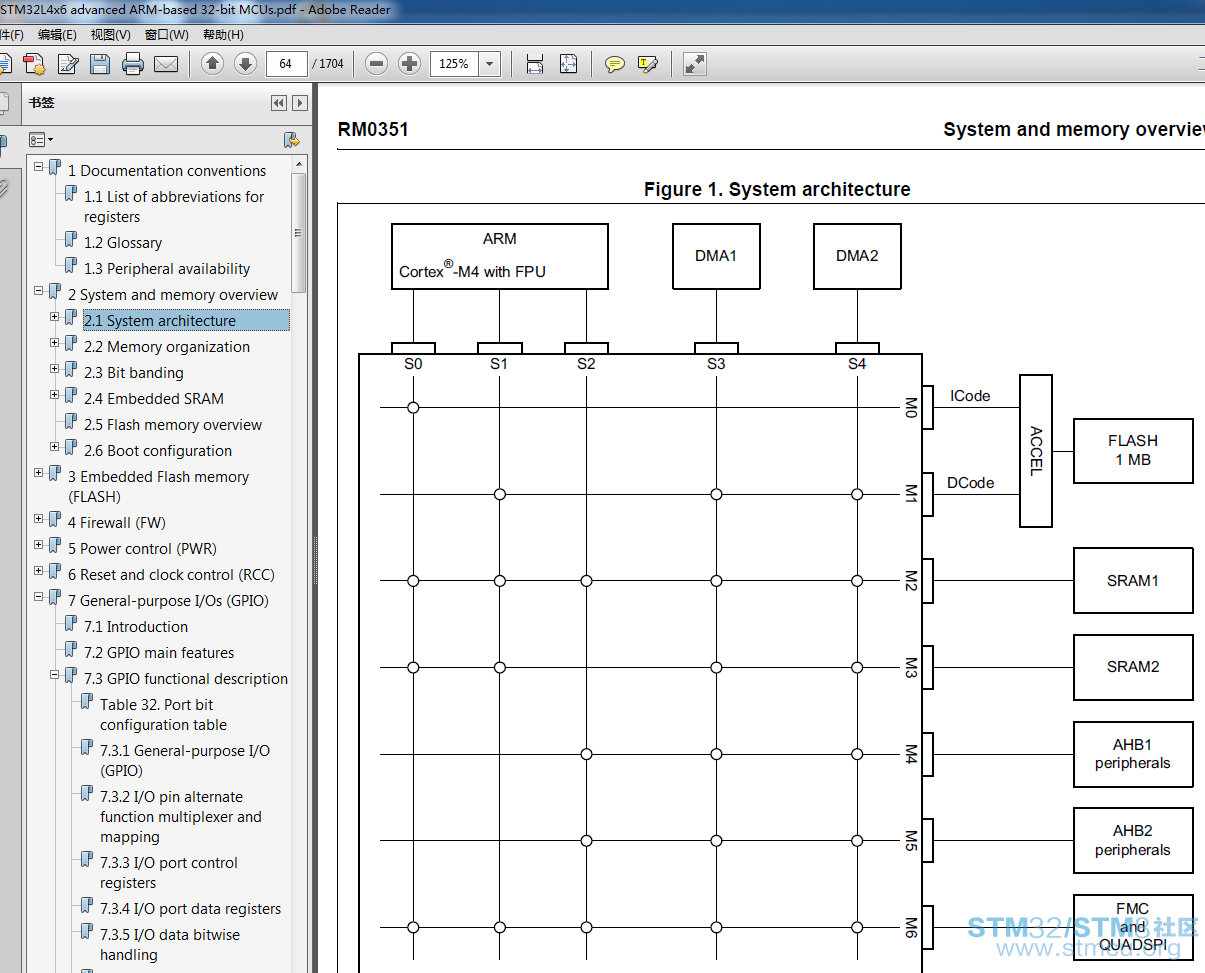Open the 帮助(H) menu
The height and width of the screenshot is (973, 1205).
click(223, 34)
